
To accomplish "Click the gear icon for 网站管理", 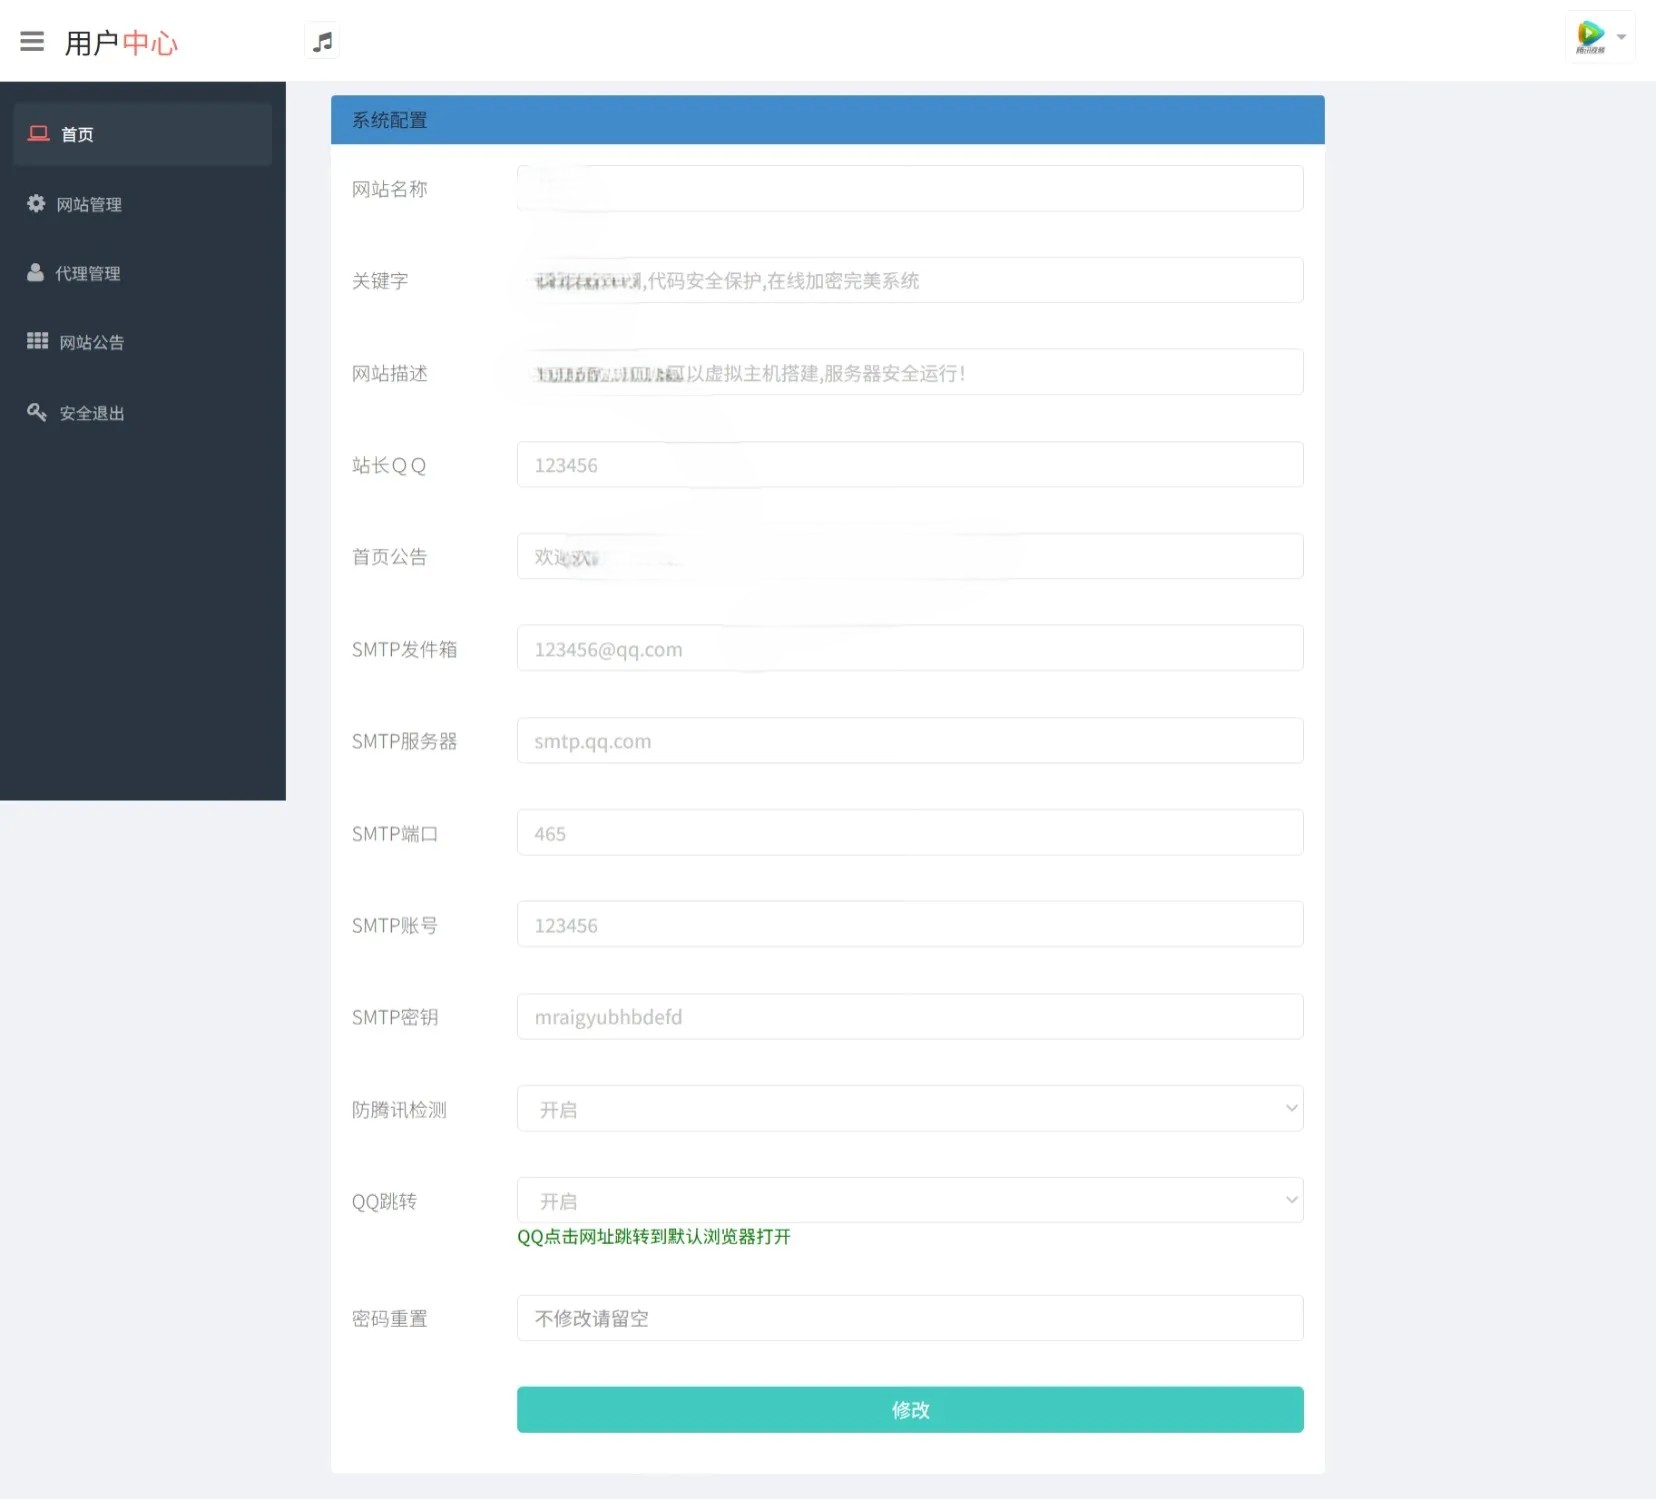I will [x=37, y=203].
